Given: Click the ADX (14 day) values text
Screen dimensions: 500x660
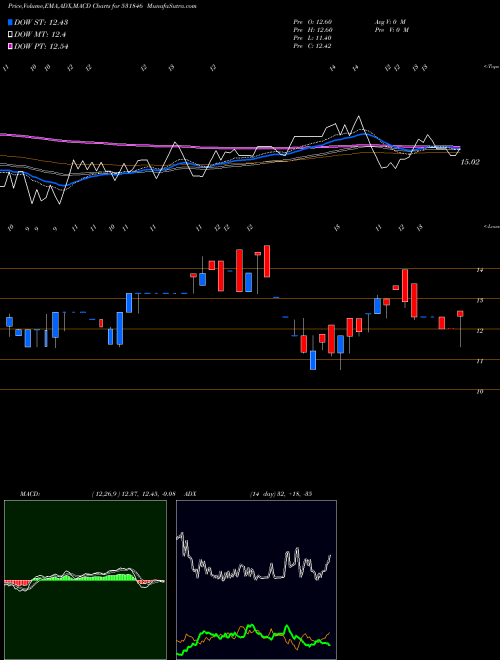Looking at the screenshot, I should [281, 494].
